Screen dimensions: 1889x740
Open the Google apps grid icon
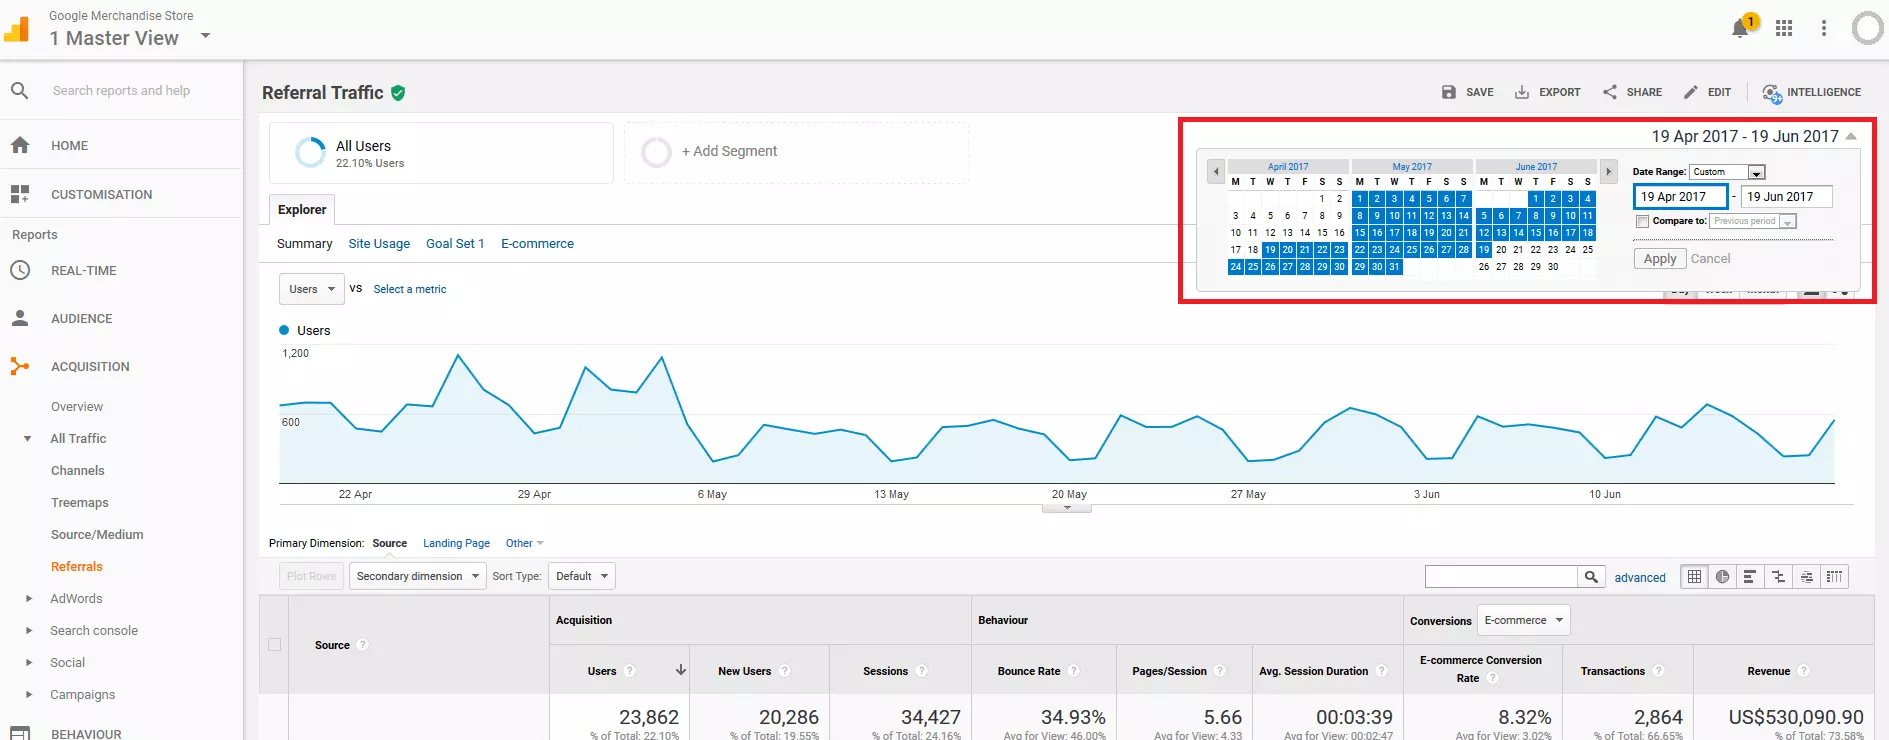click(x=1784, y=28)
